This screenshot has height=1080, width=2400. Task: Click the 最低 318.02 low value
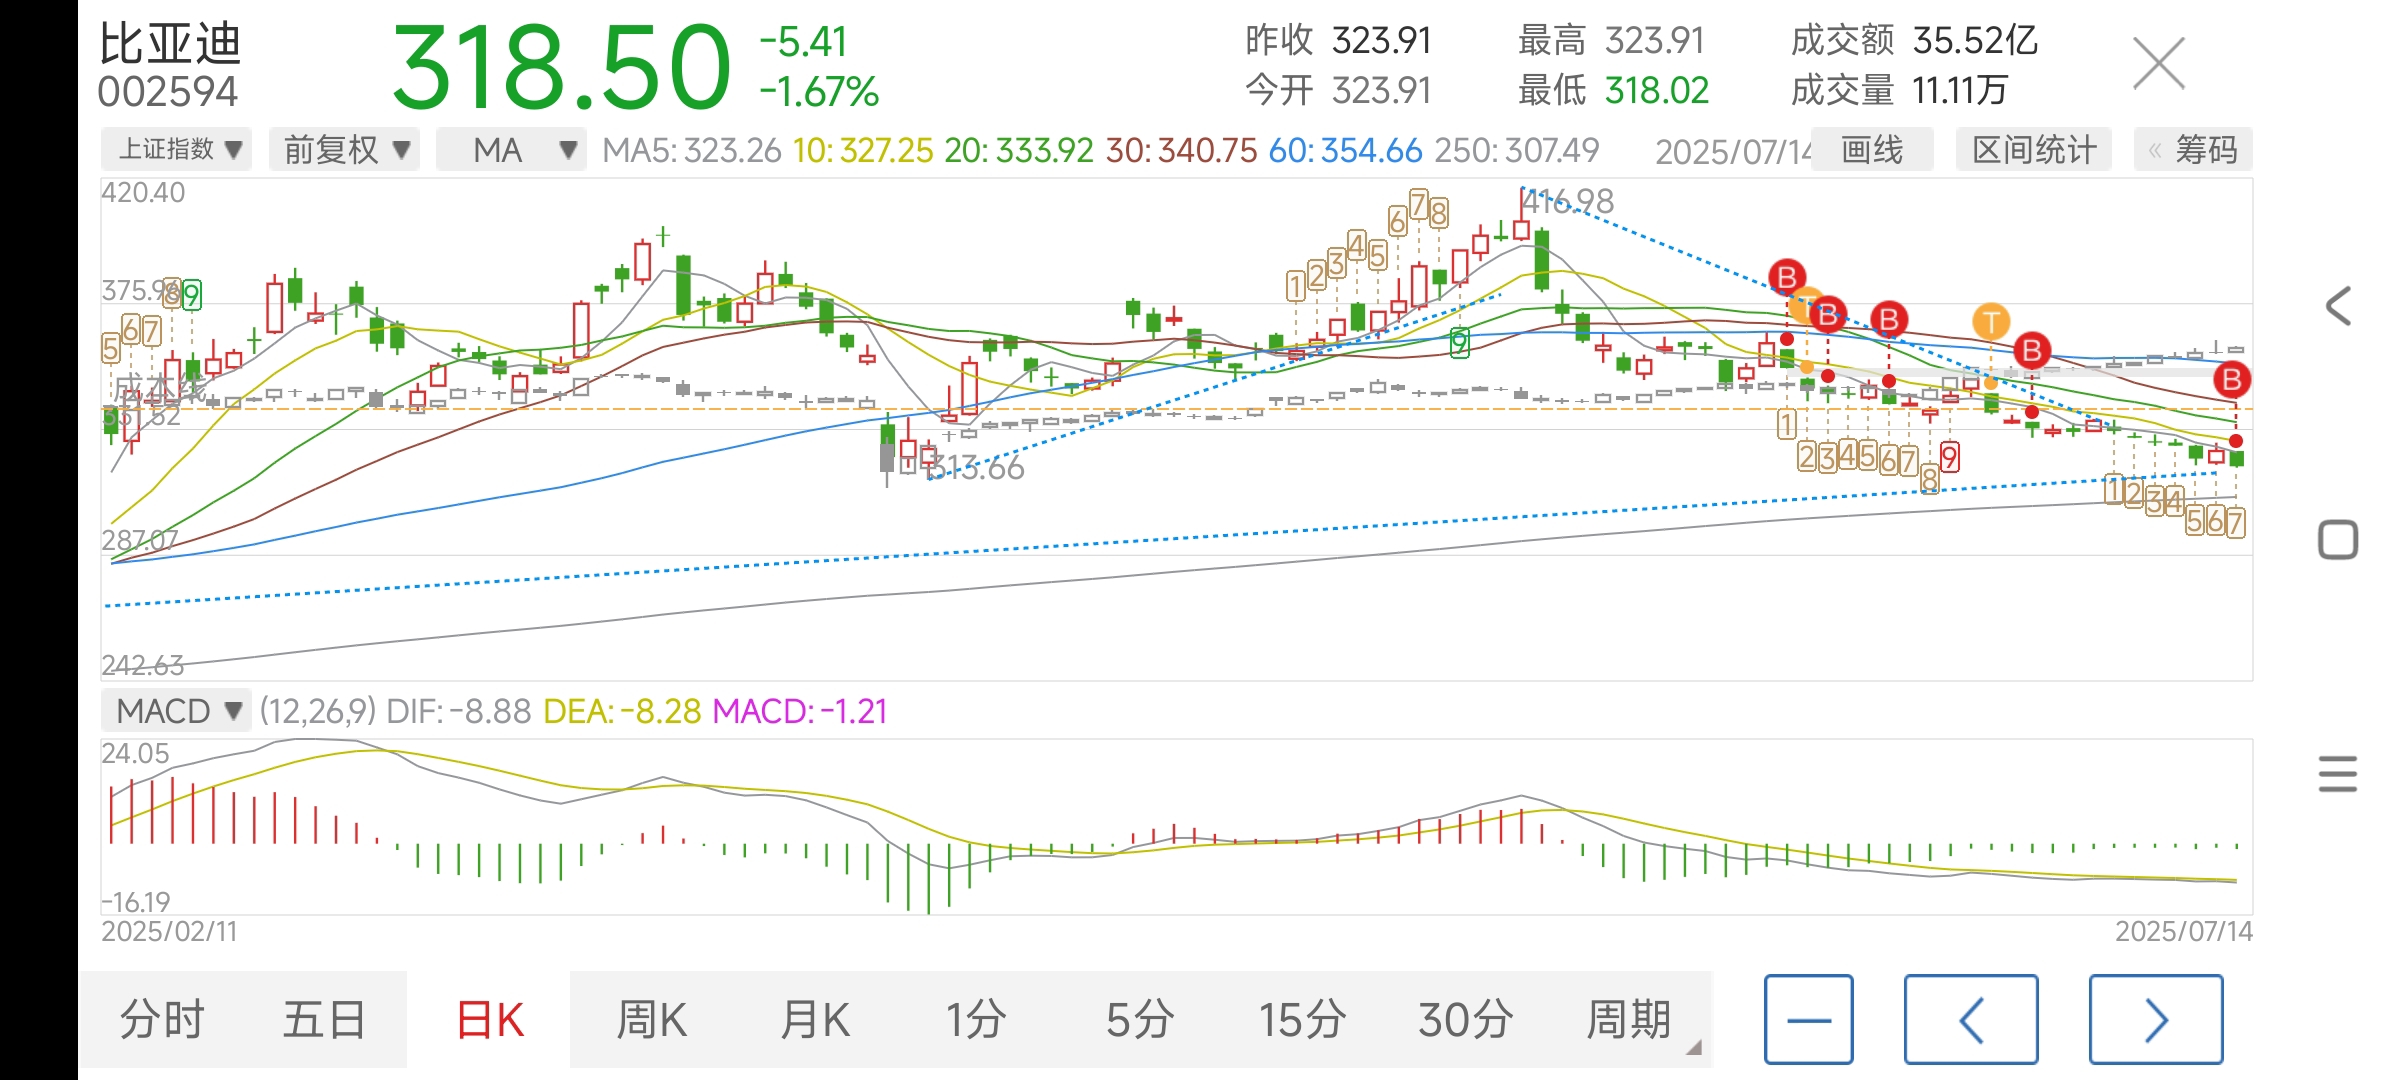[1613, 91]
